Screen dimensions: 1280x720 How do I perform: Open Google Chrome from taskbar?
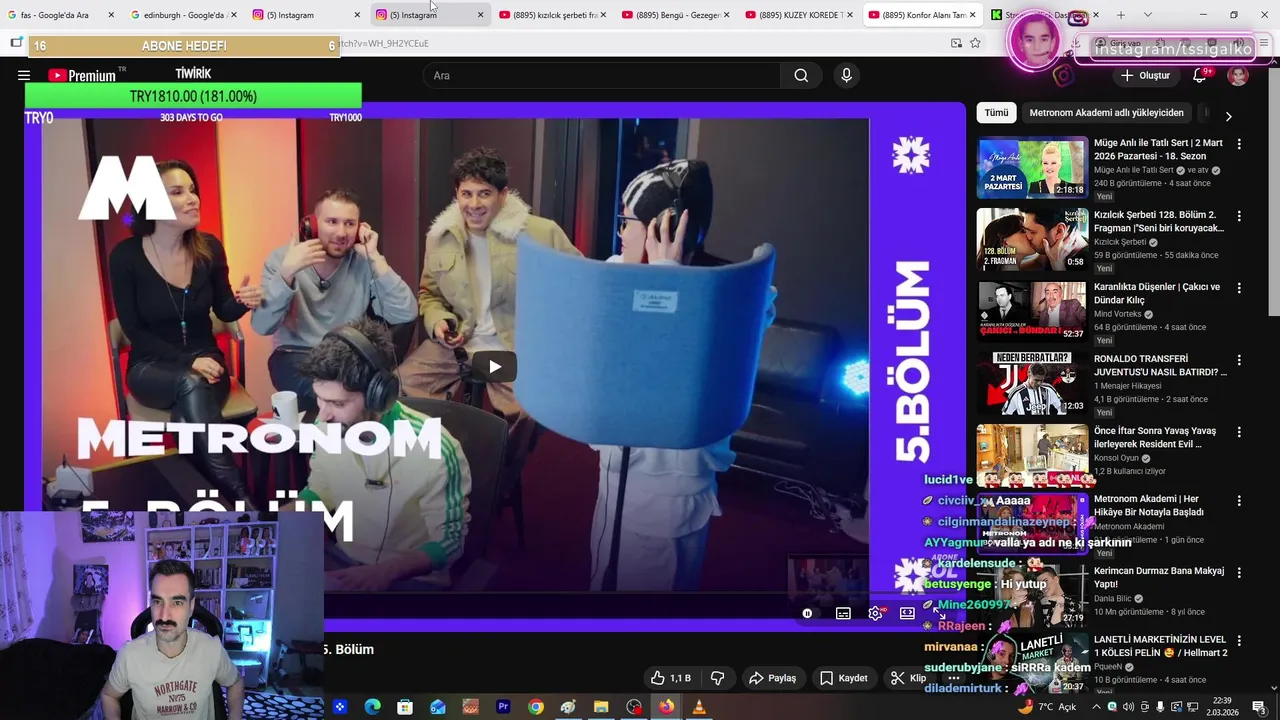point(536,707)
